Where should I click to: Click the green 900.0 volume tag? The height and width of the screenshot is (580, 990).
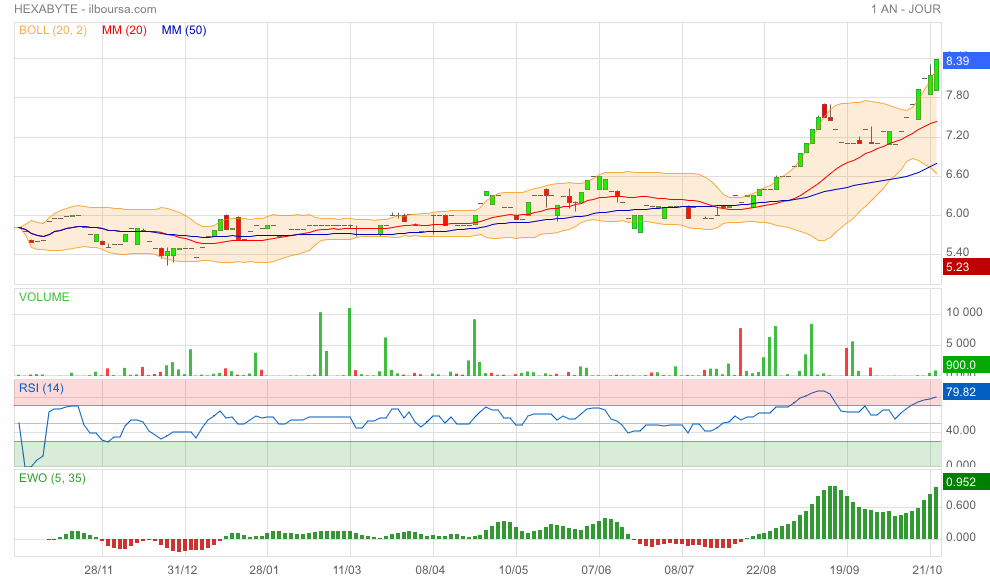point(966,365)
